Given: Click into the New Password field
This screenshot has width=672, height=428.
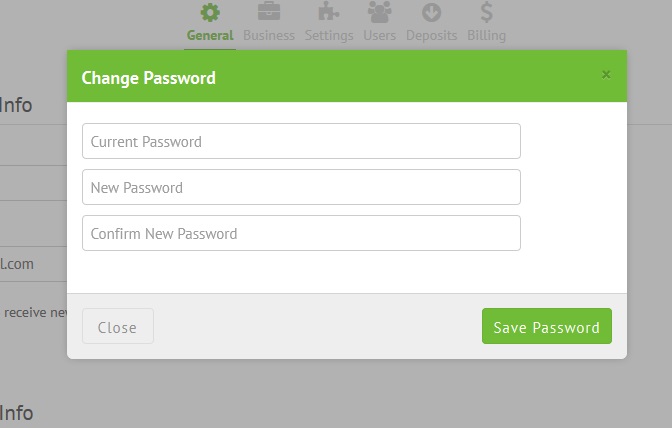Looking at the screenshot, I should pyautogui.click(x=301, y=187).
